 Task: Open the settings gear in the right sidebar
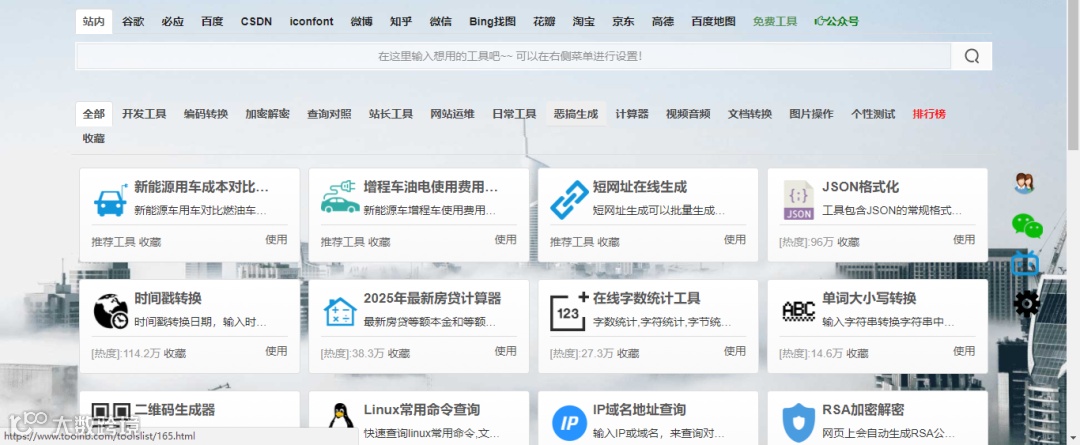(x=1027, y=303)
